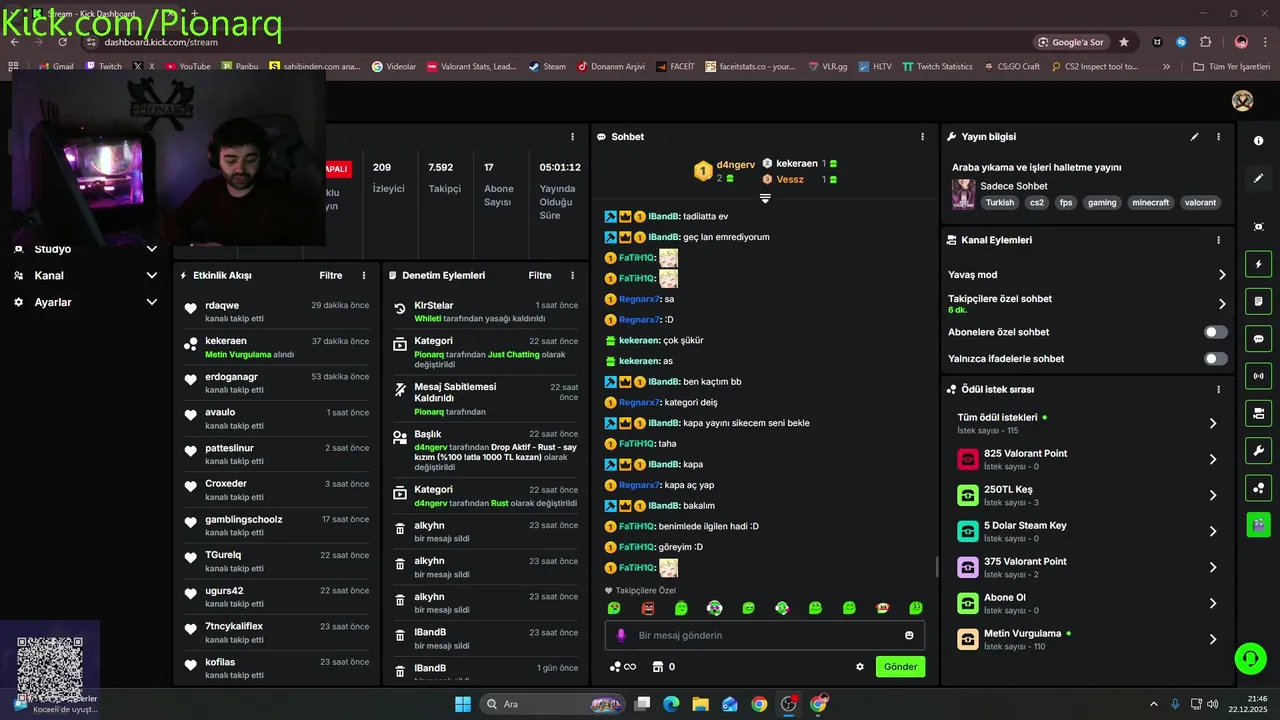The height and width of the screenshot is (720, 1280).
Task: Toggle the lightning bolt activity panel icon
Action: (x=1258, y=265)
